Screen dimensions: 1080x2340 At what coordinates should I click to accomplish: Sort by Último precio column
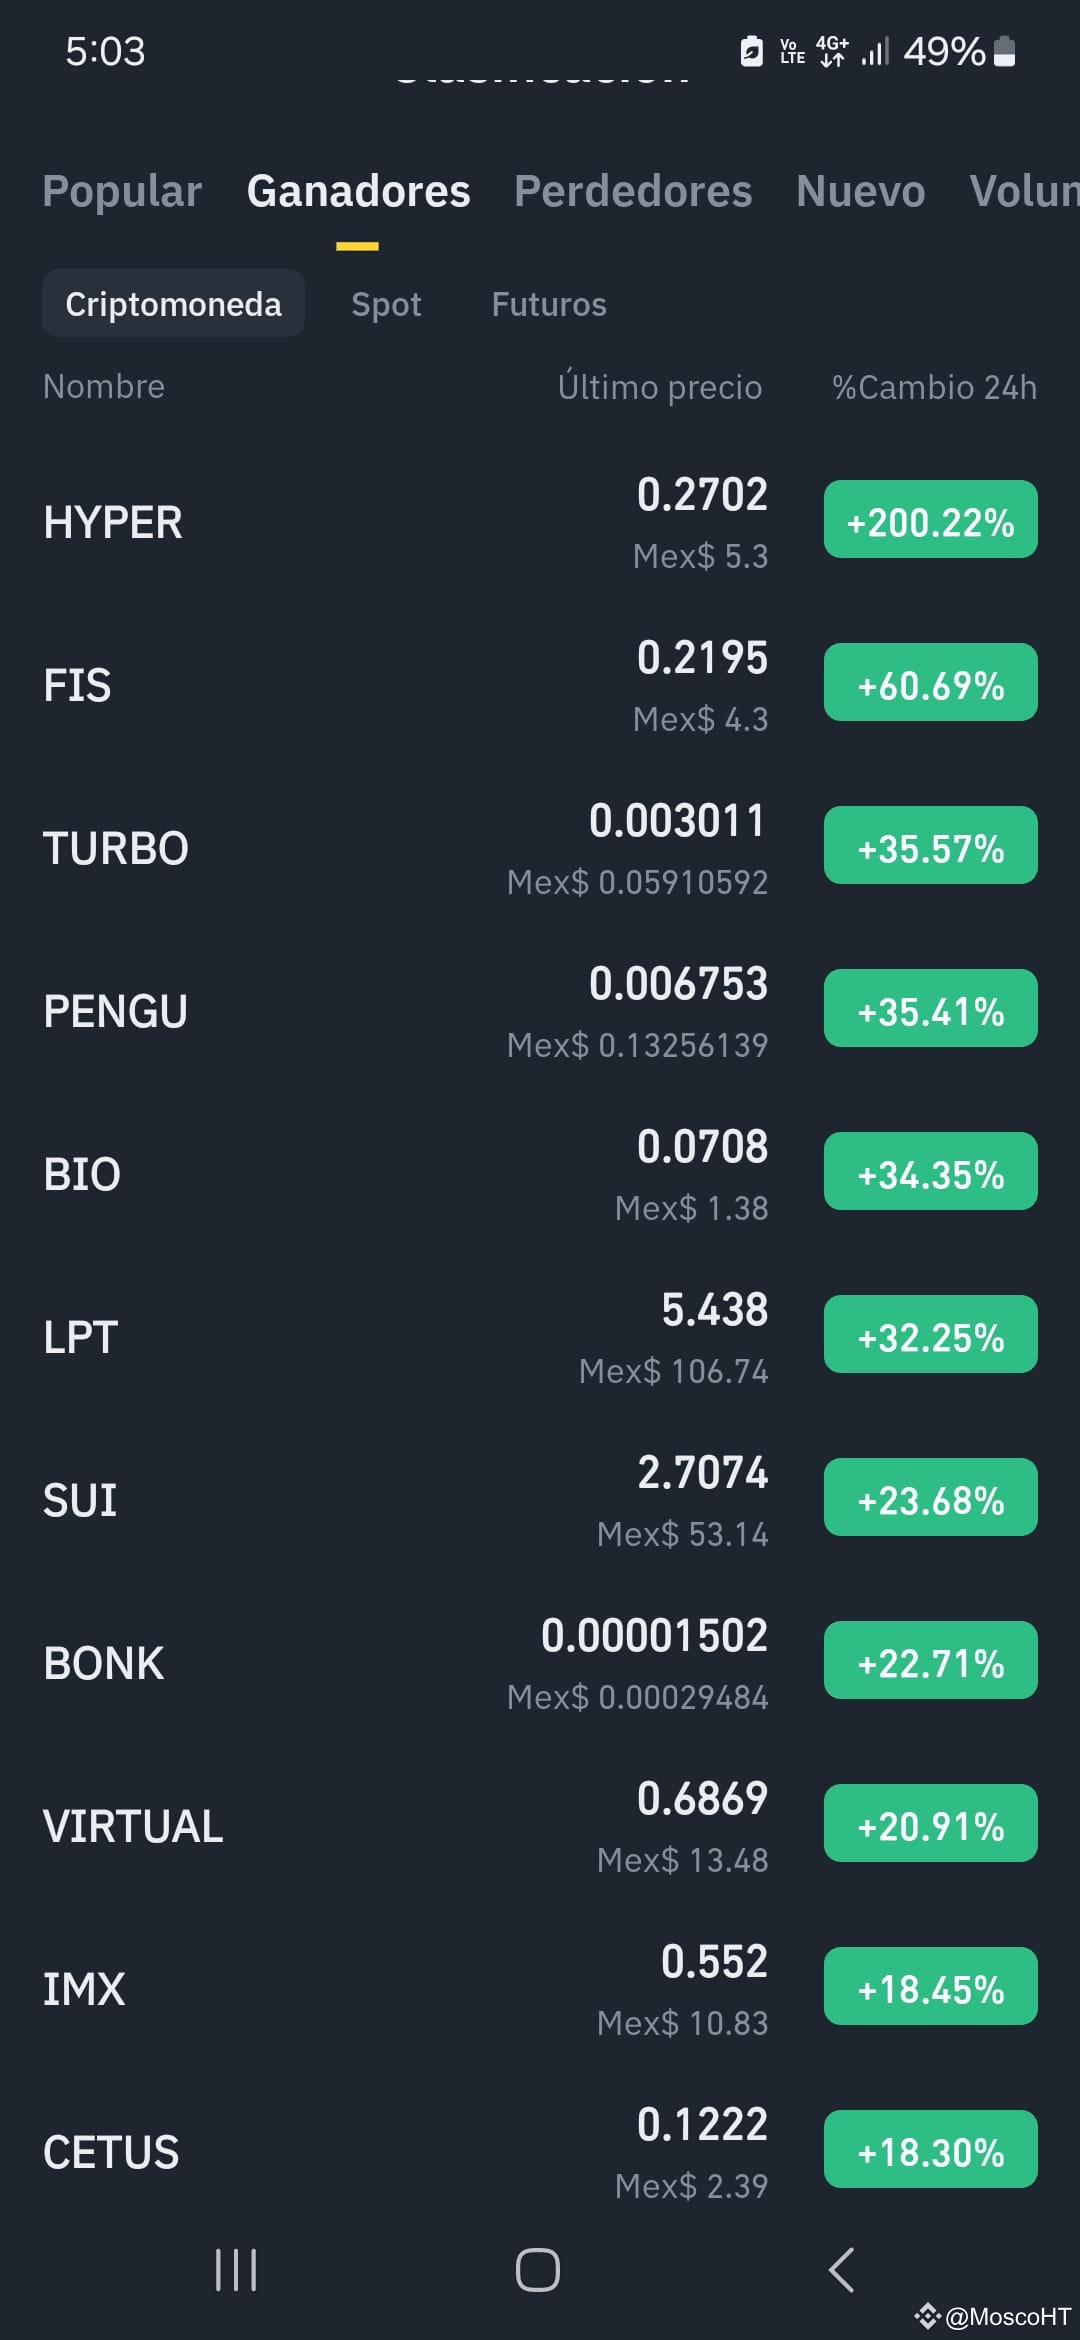click(660, 386)
